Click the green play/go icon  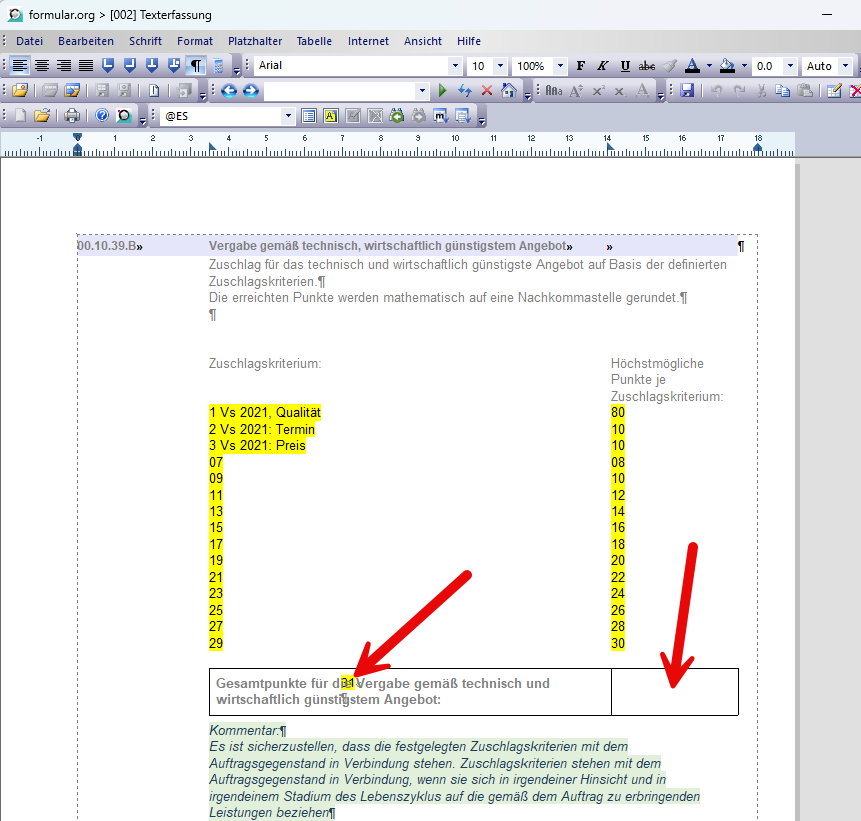443,91
